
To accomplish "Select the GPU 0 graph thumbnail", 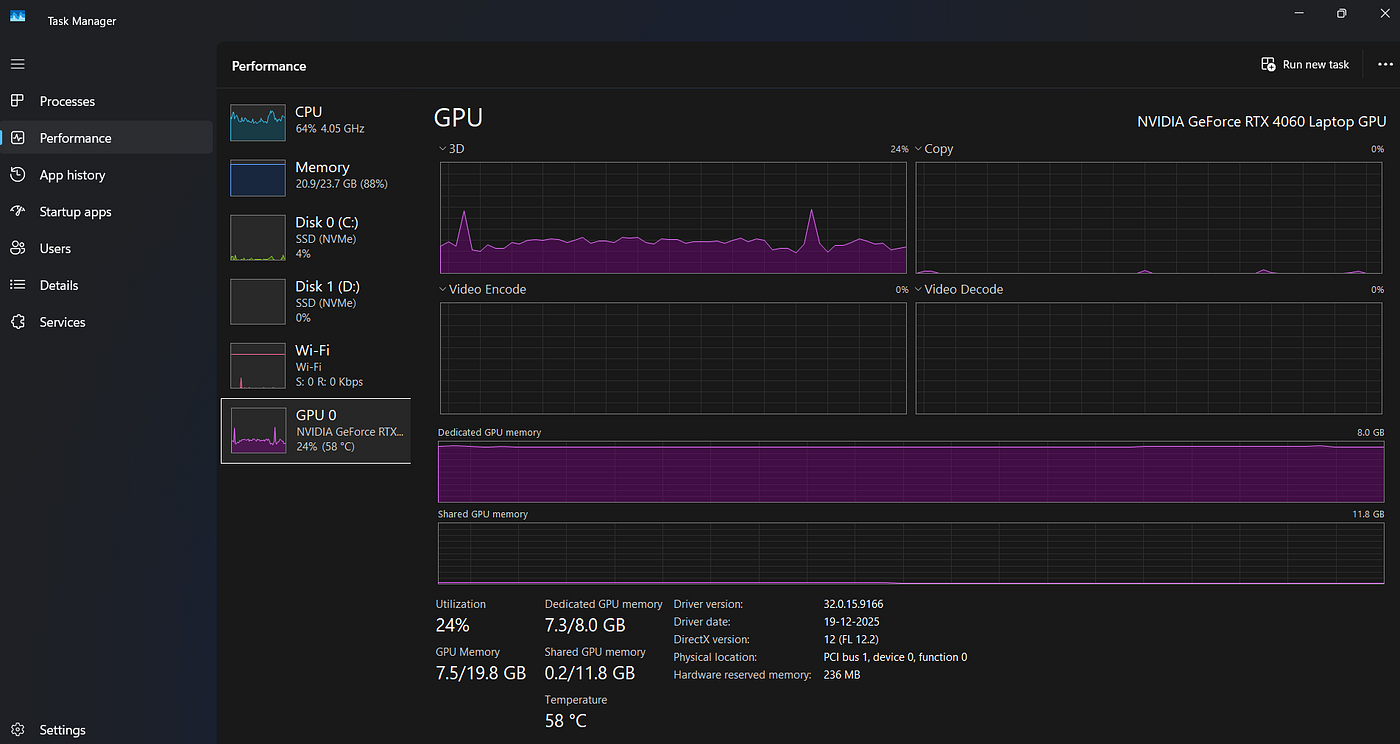I will [258, 430].
